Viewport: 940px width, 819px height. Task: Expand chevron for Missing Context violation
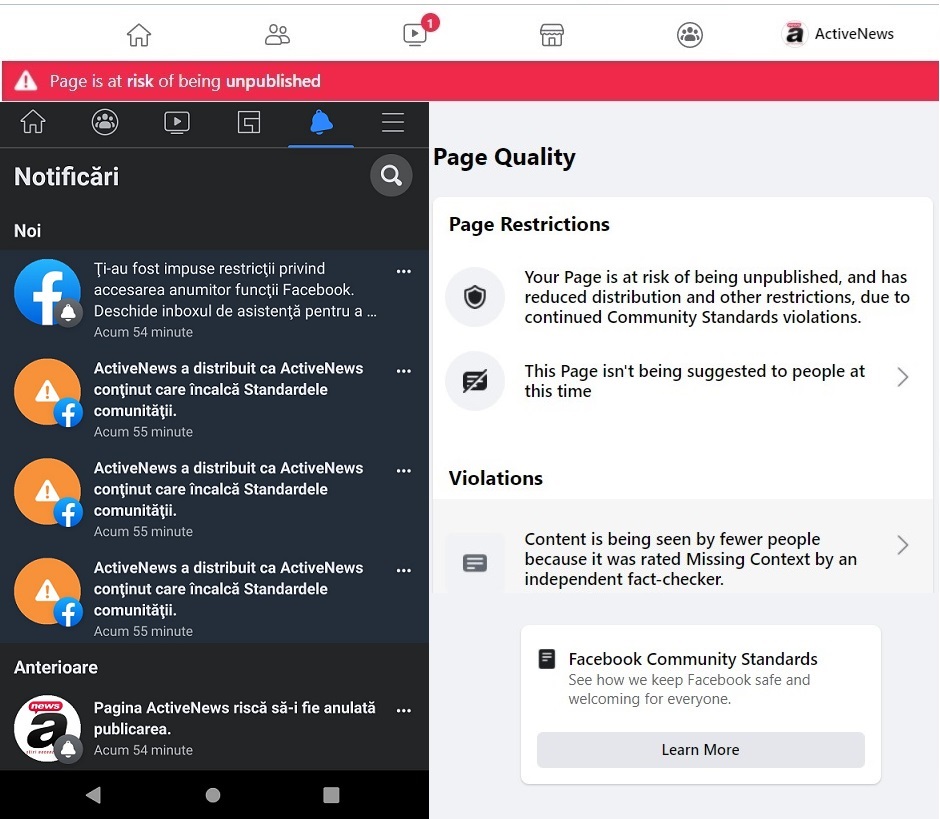click(x=902, y=545)
